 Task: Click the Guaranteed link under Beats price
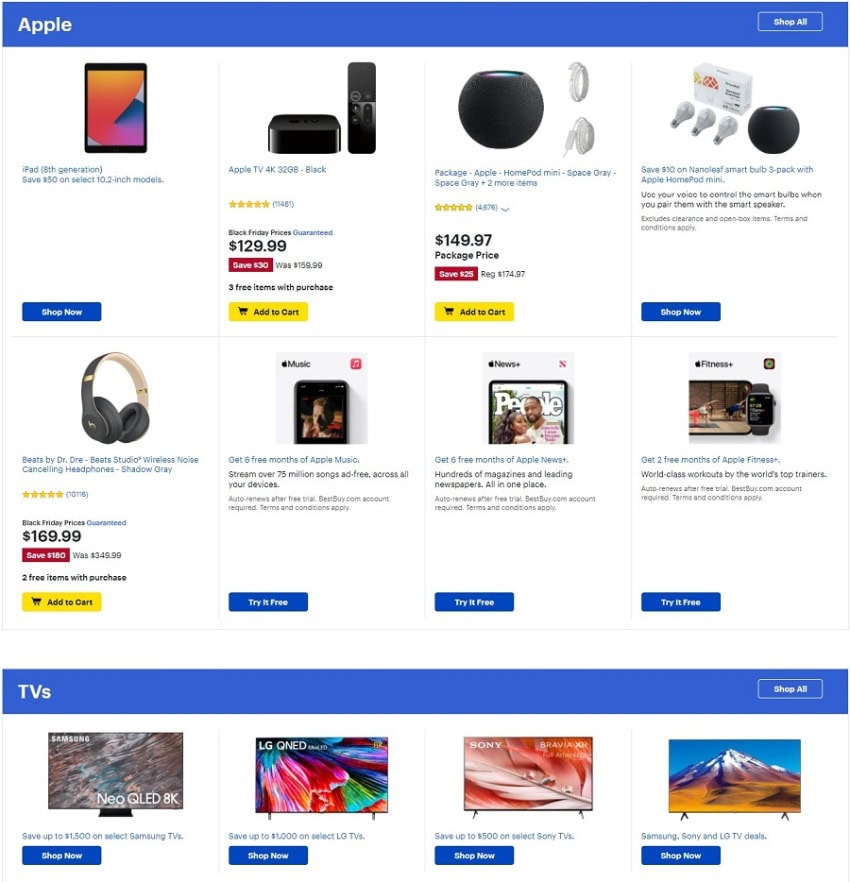106,523
